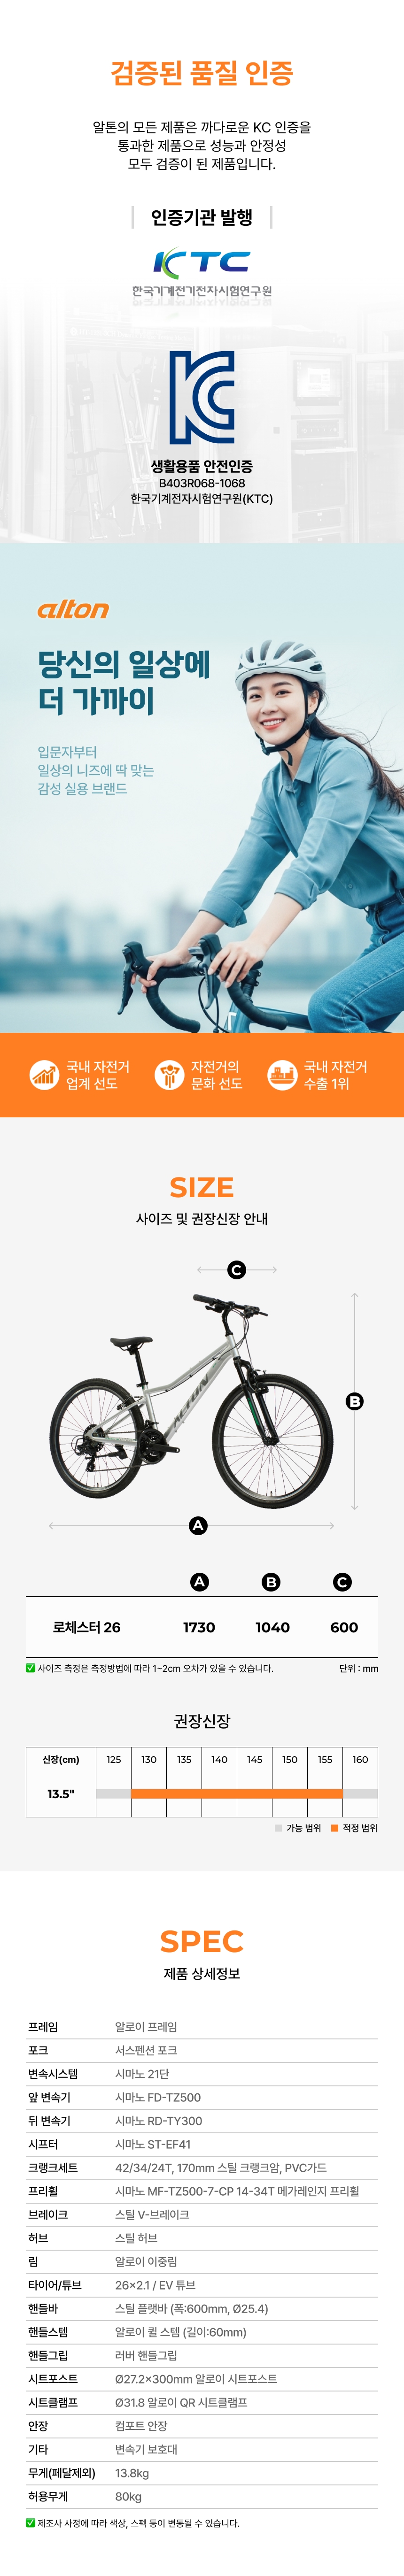Click the SIZE section heading
Viewport: 404px width, 2576px height.
202,1186
